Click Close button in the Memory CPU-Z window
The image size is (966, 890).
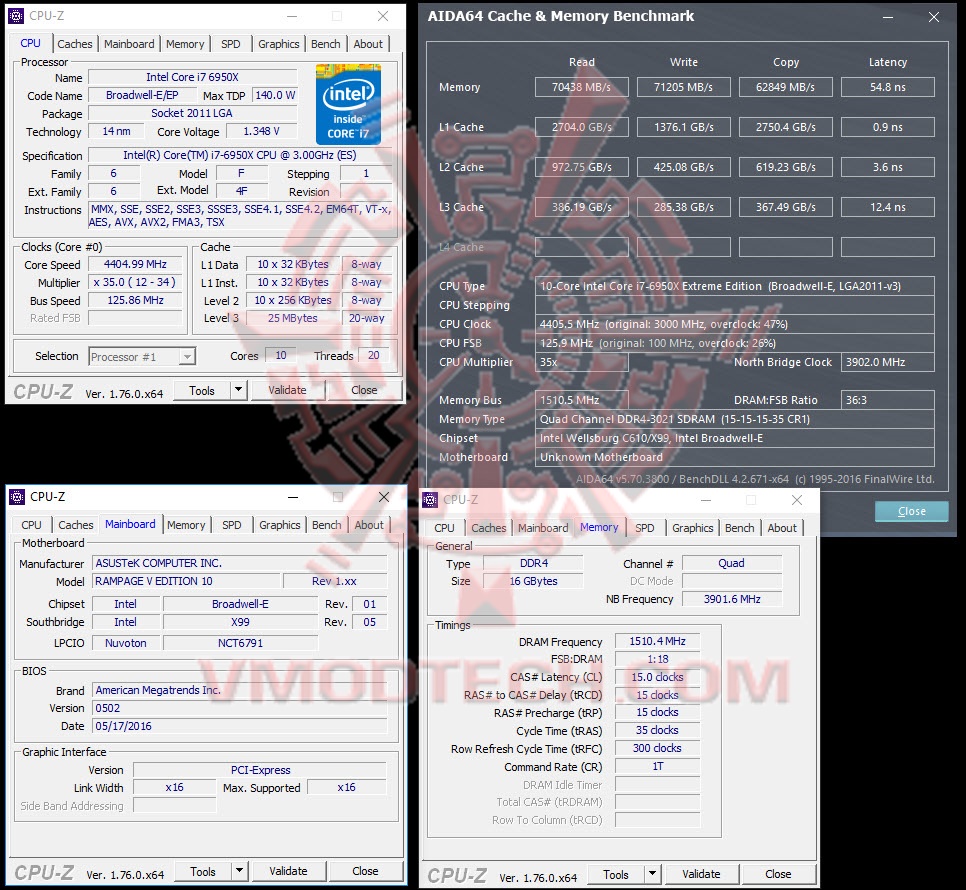click(x=778, y=874)
